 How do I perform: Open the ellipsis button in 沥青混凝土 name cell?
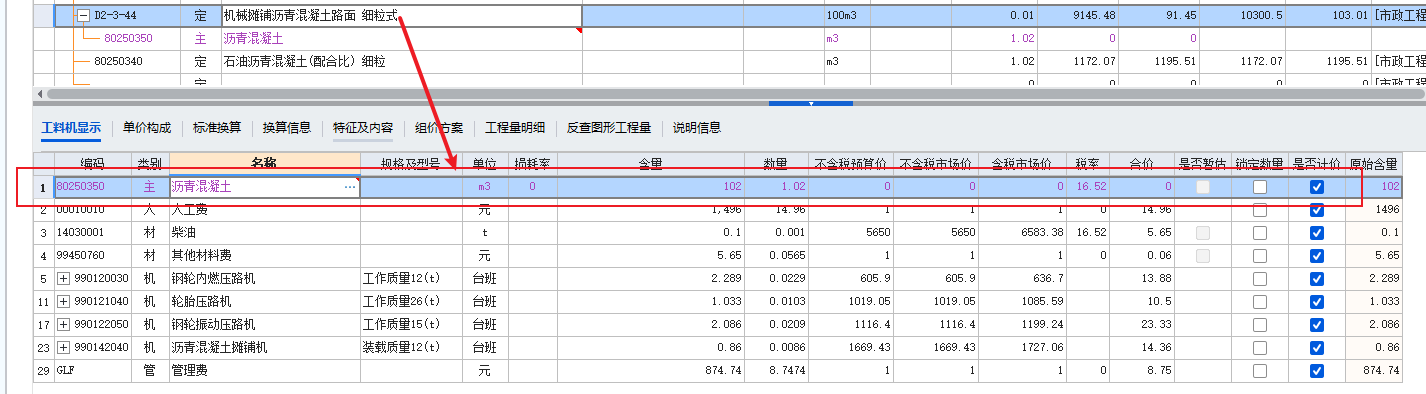[350, 187]
